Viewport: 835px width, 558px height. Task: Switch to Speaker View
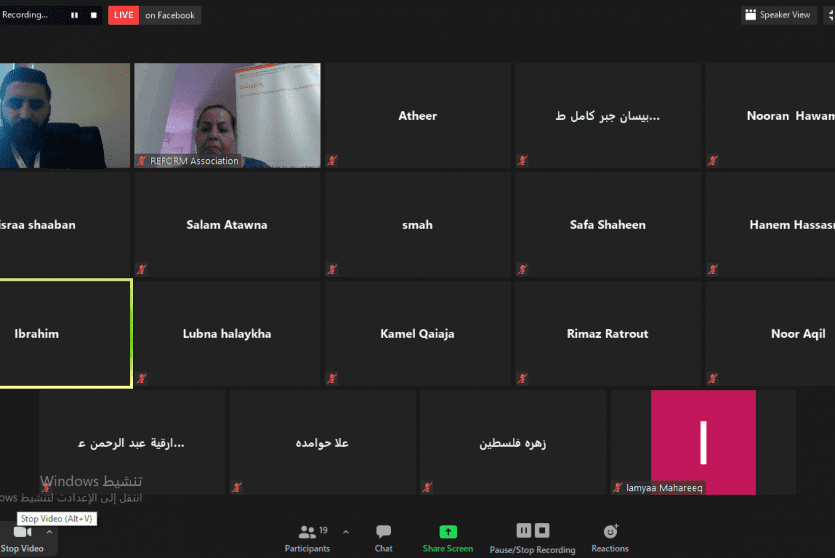click(777, 15)
